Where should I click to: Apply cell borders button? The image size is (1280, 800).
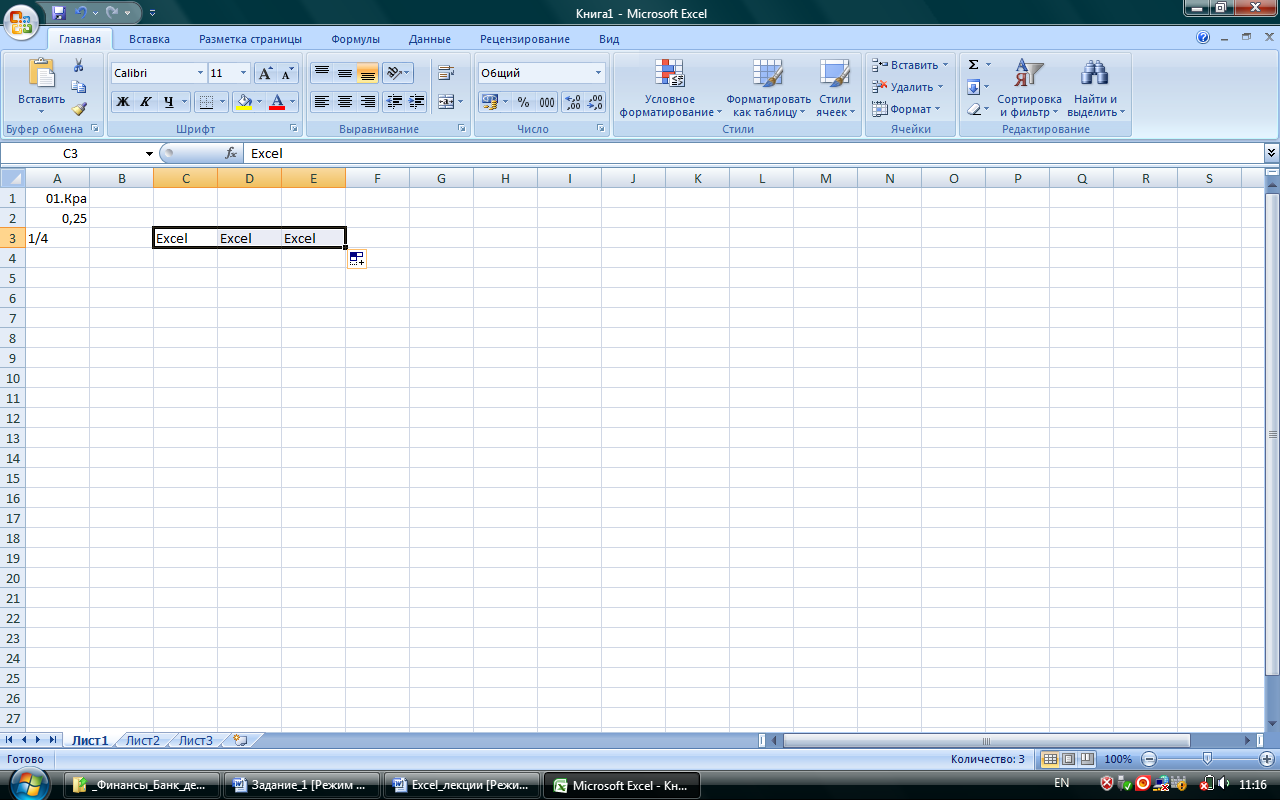(205, 102)
